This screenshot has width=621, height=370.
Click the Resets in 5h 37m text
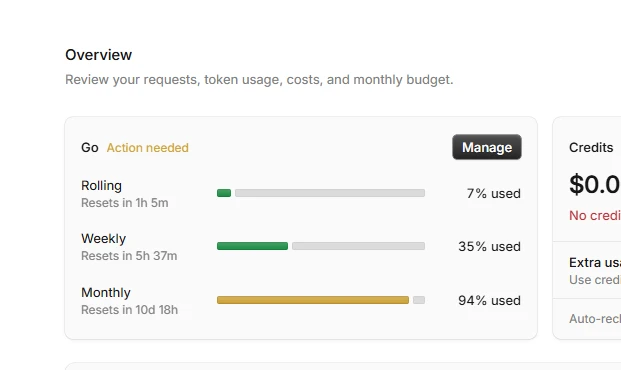click(x=129, y=256)
